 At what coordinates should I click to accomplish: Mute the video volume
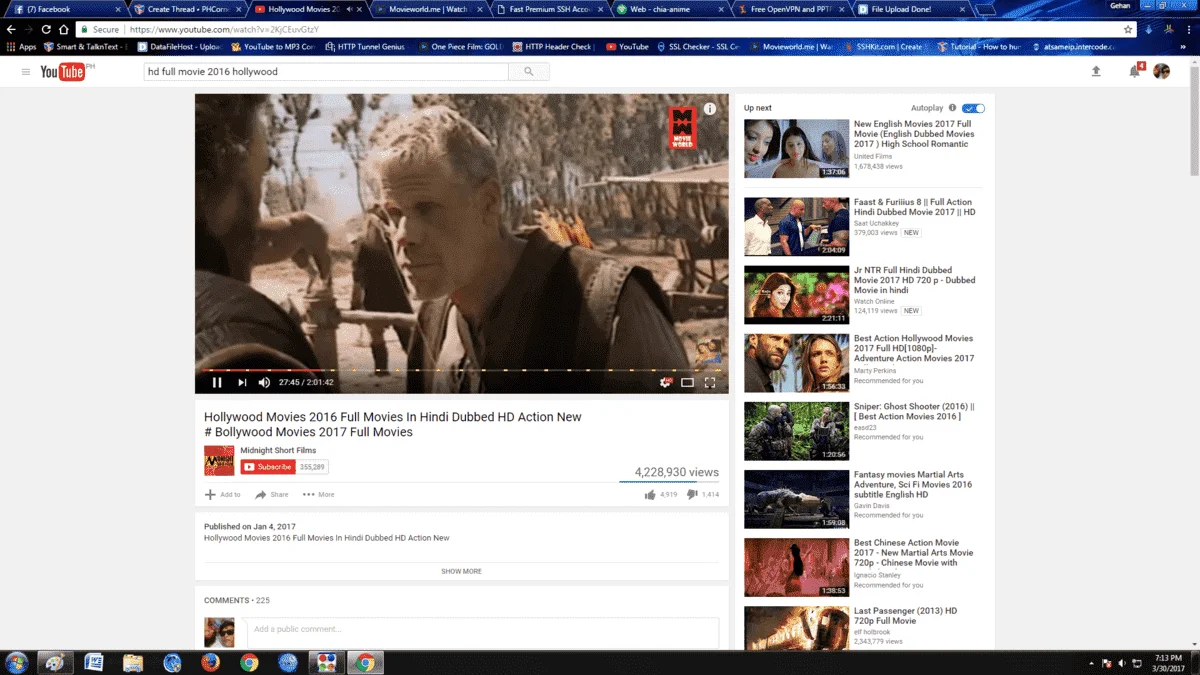coord(264,382)
